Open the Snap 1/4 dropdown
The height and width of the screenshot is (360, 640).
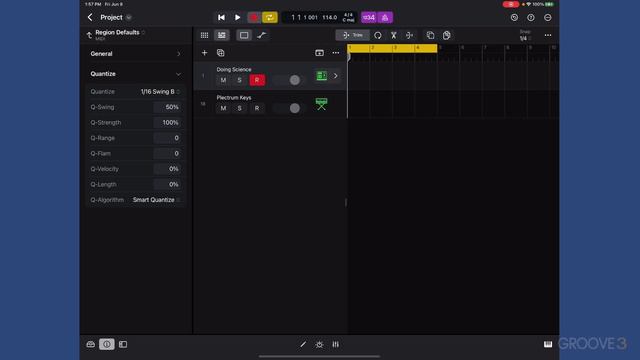point(525,36)
